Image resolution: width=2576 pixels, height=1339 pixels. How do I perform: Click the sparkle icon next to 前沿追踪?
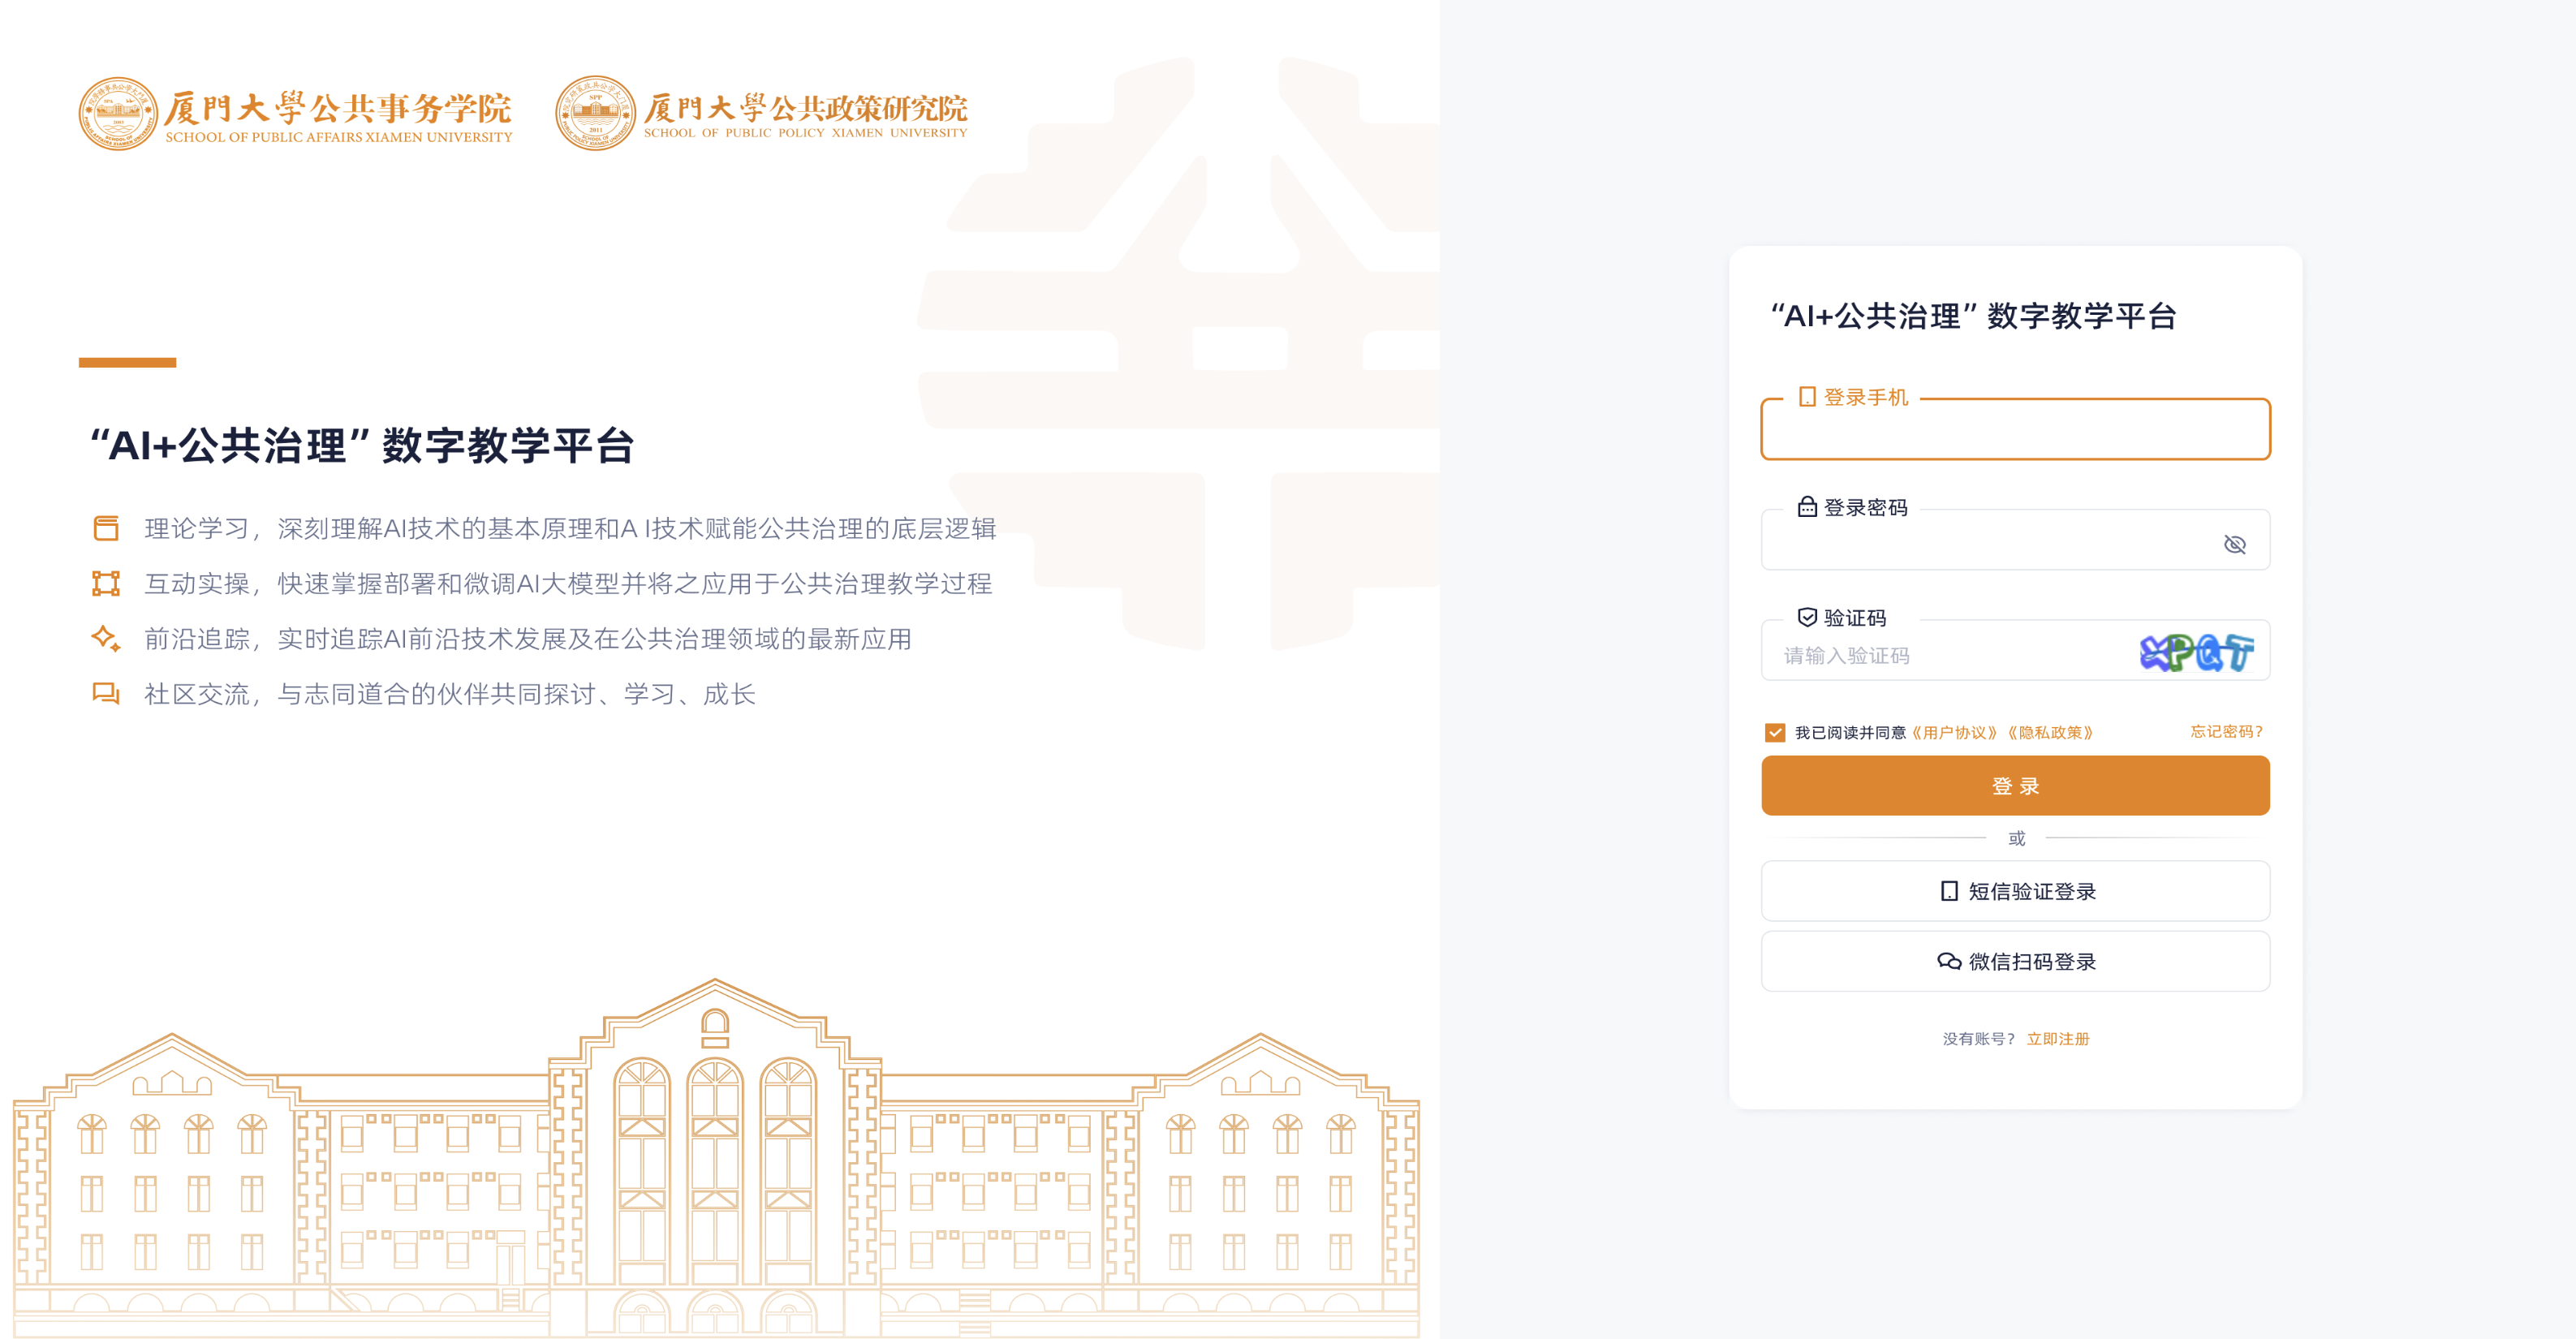pos(106,638)
